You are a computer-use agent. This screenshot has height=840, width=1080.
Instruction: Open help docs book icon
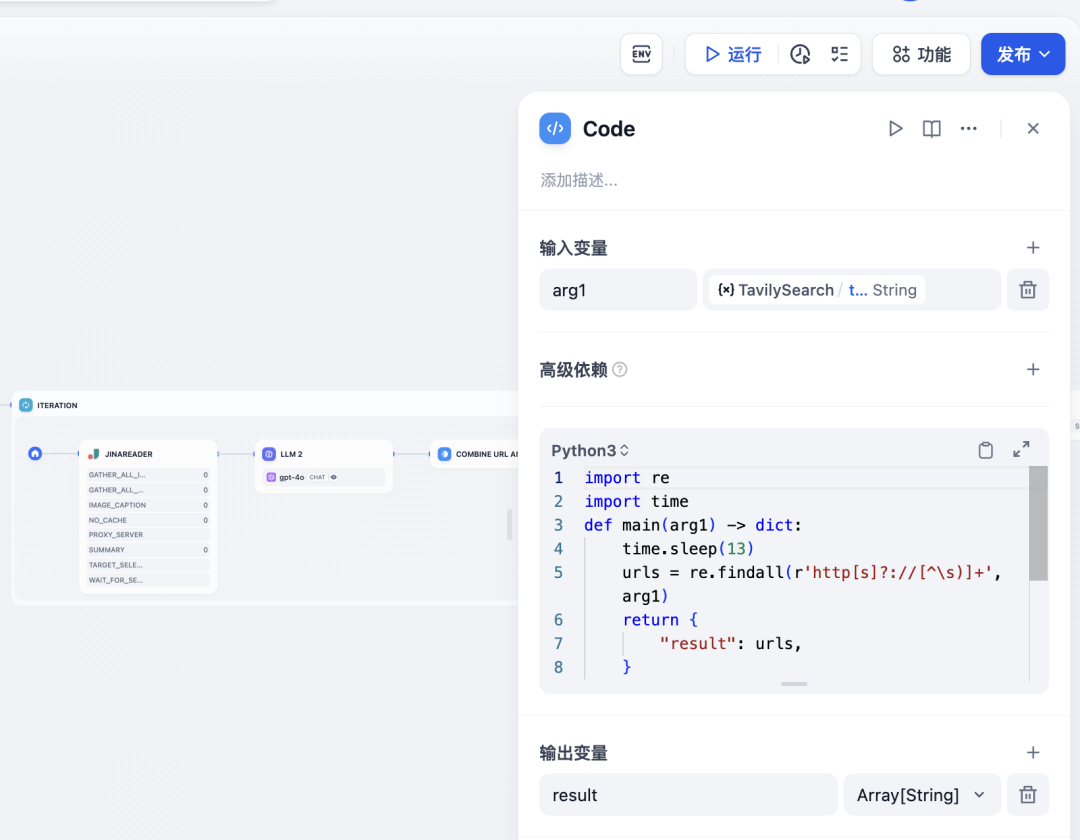(x=931, y=129)
